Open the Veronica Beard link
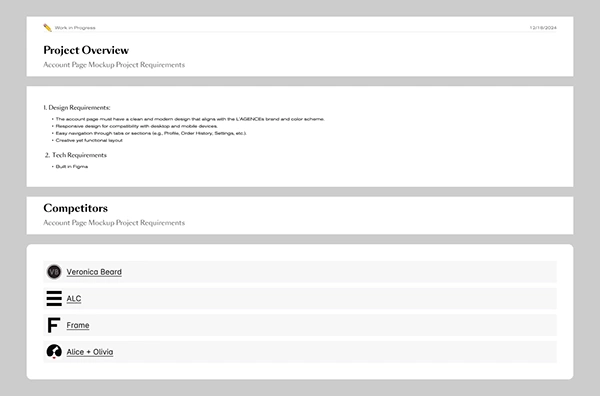600x396 pixels. 94,272
